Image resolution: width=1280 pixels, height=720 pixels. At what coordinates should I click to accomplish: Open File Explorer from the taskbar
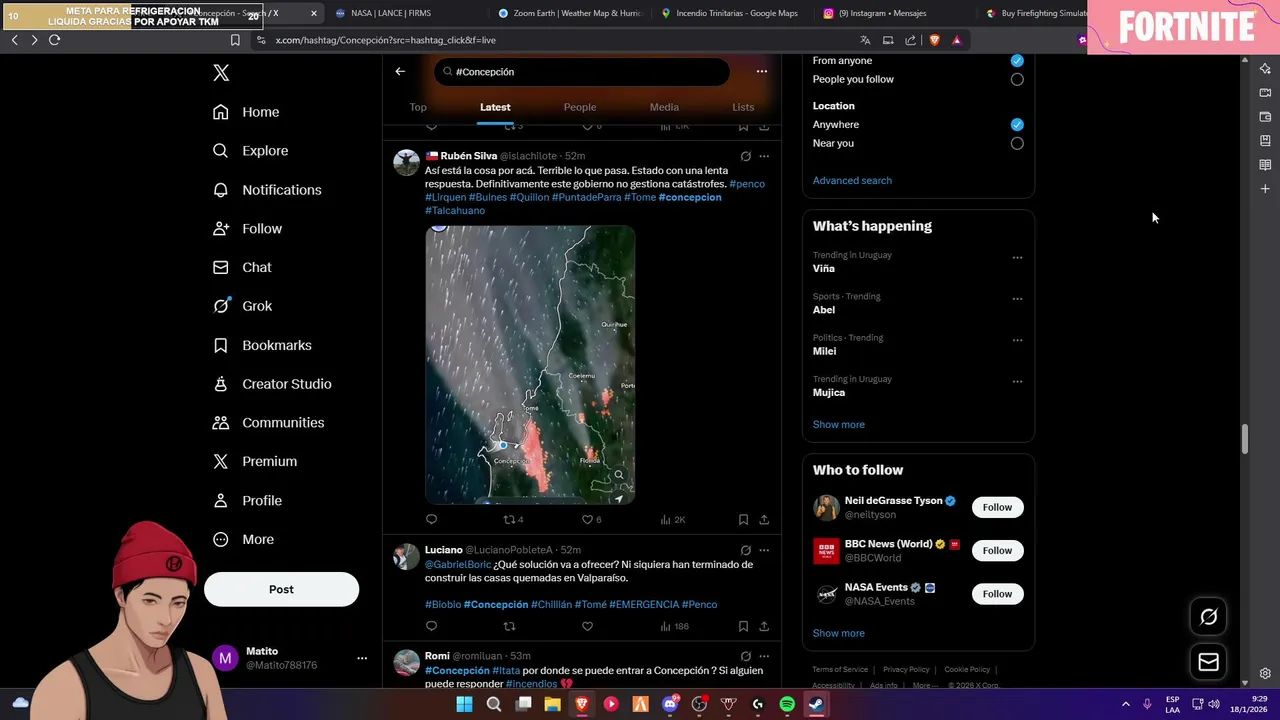[552, 704]
